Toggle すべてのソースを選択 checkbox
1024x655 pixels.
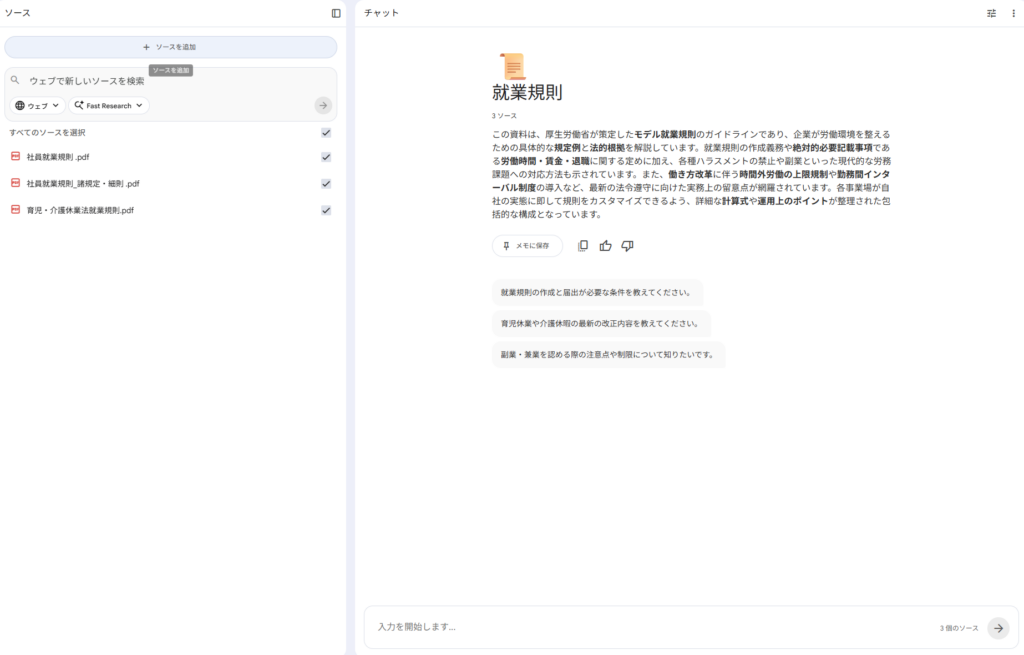pyautogui.click(x=326, y=132)
